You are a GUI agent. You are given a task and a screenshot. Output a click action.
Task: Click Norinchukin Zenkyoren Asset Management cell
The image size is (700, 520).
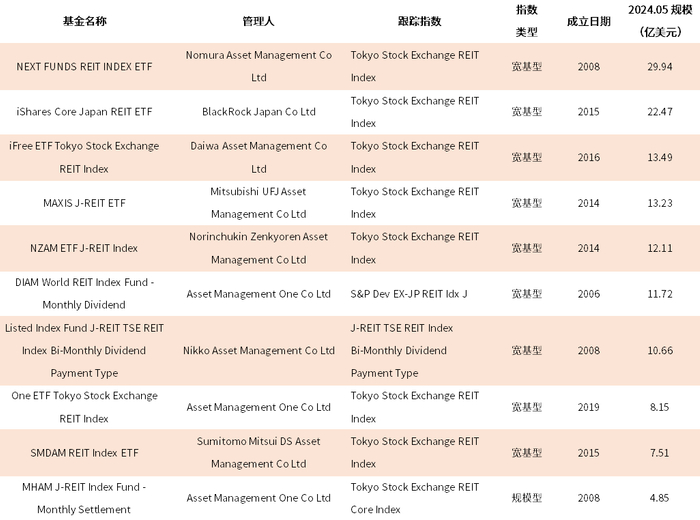click(258, 248)
